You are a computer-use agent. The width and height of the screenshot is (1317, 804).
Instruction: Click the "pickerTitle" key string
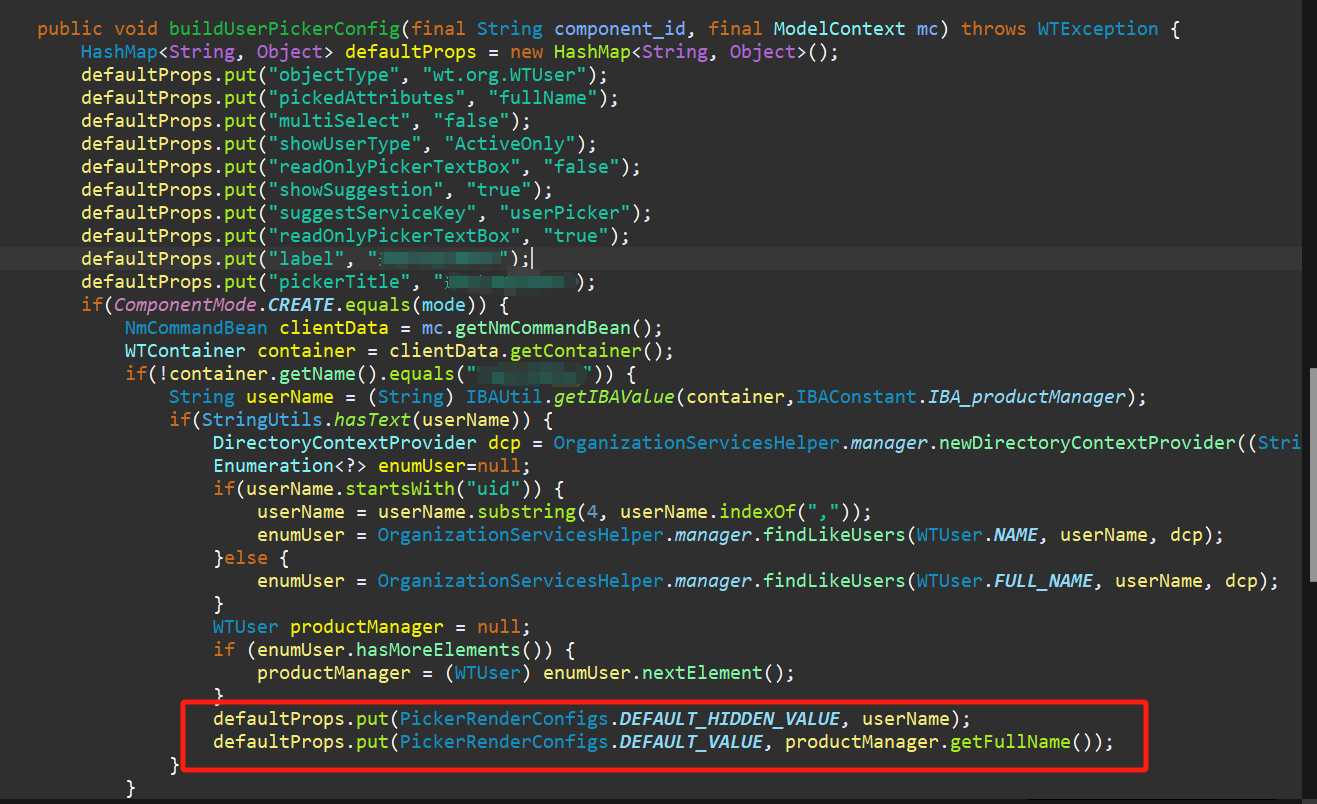click(339, 282)
